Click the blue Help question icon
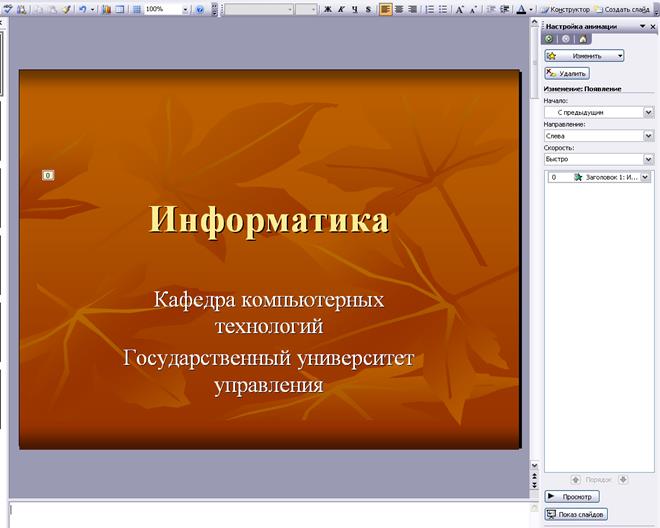The image size is (660, 528). click(x=200, y=9)
